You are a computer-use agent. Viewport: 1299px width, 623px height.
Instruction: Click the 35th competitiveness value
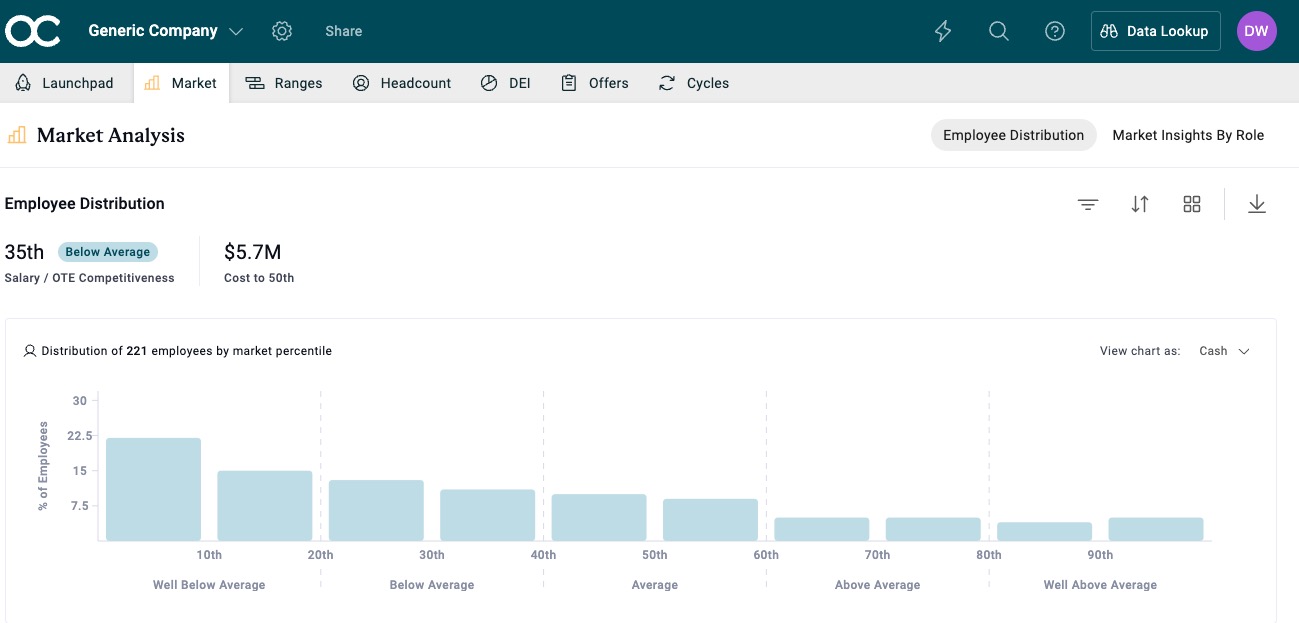[25, 252]
